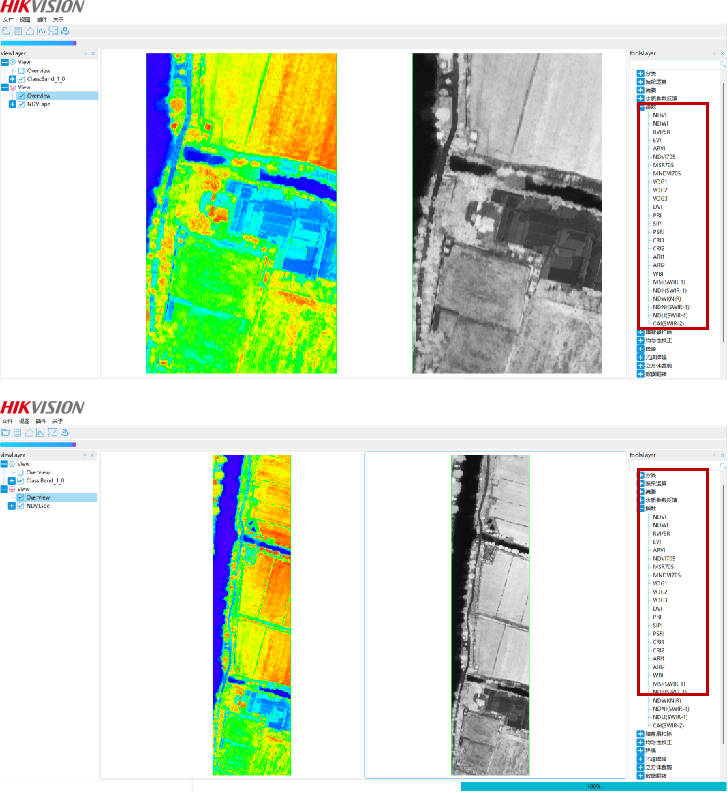Open the 关于 menu in lower window
Screen dimensions: 728x793
(57, 421)
